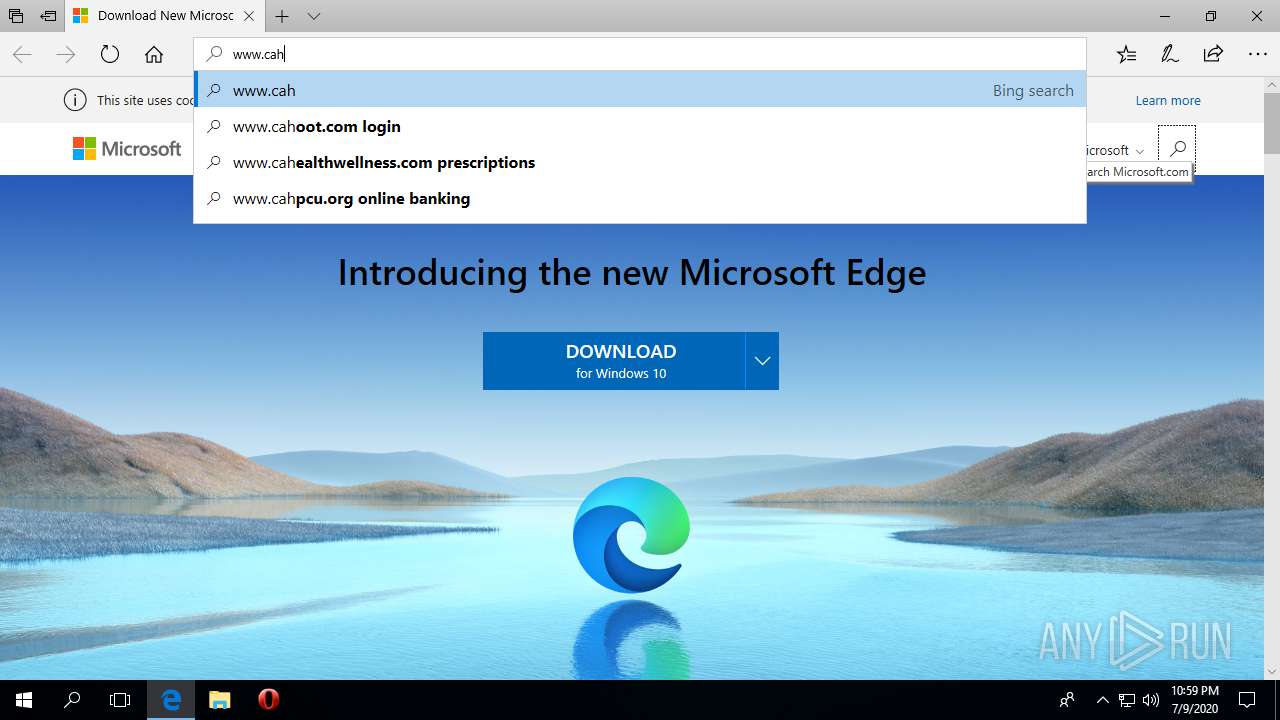Click DOWNLOAD for Windows 10 button
The image size is (1280, 720).
(x=614, y=361)
